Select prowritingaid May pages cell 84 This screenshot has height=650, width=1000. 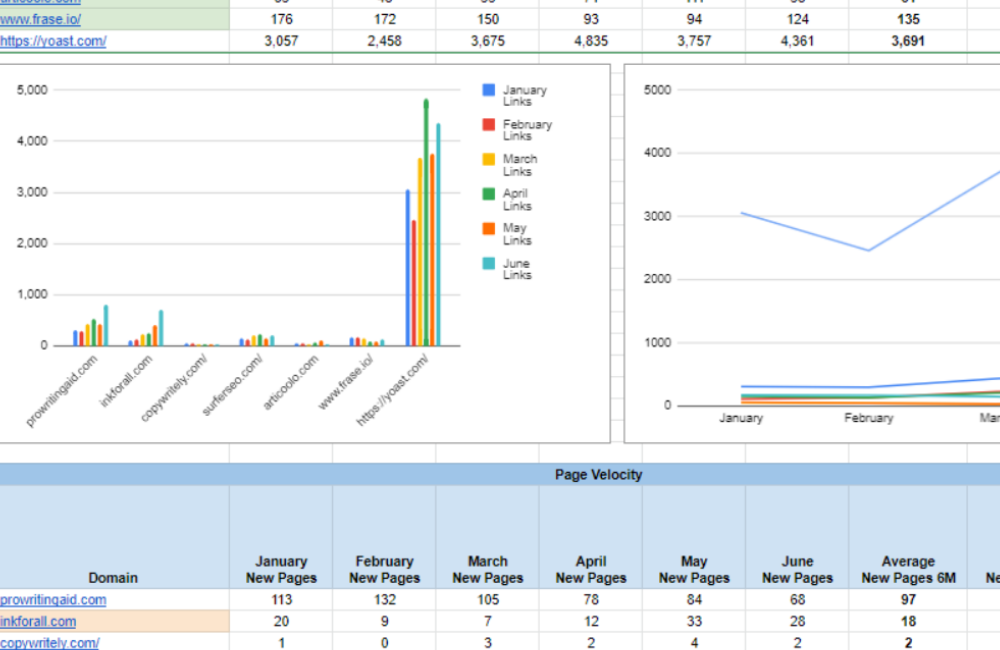click(695, 600)
